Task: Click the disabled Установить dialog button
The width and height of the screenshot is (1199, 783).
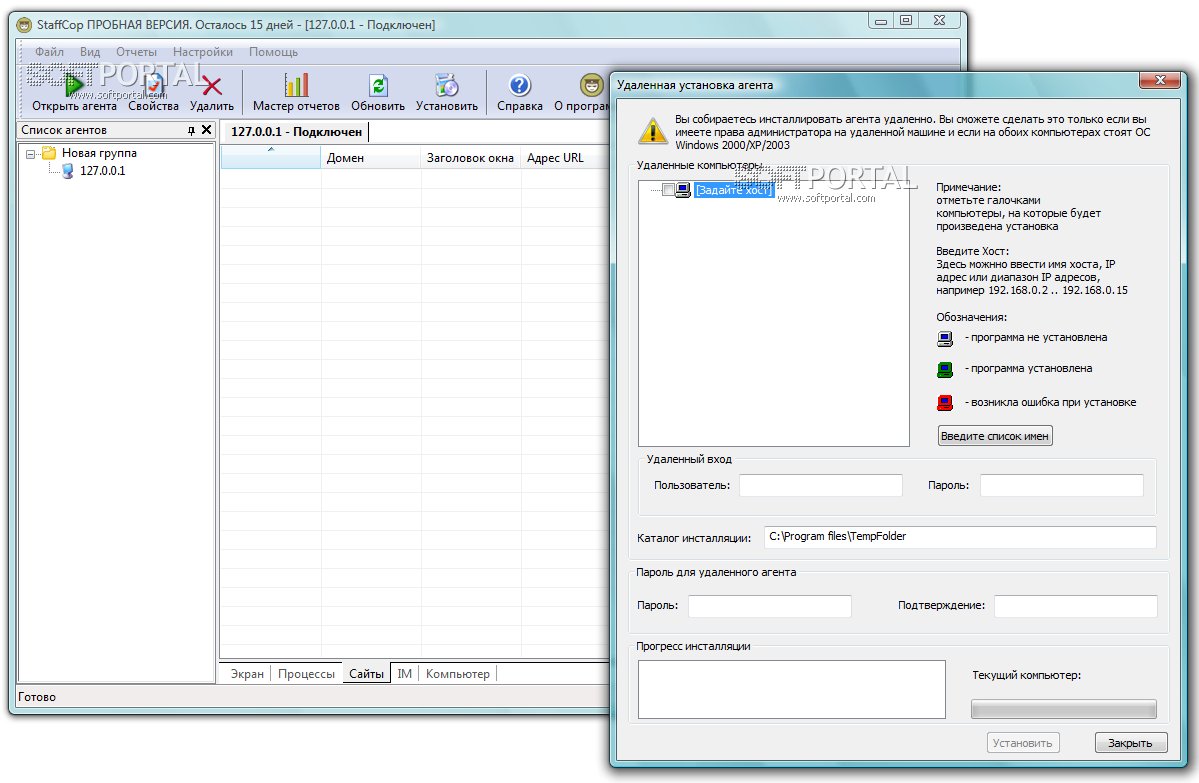Action: 1022,742
